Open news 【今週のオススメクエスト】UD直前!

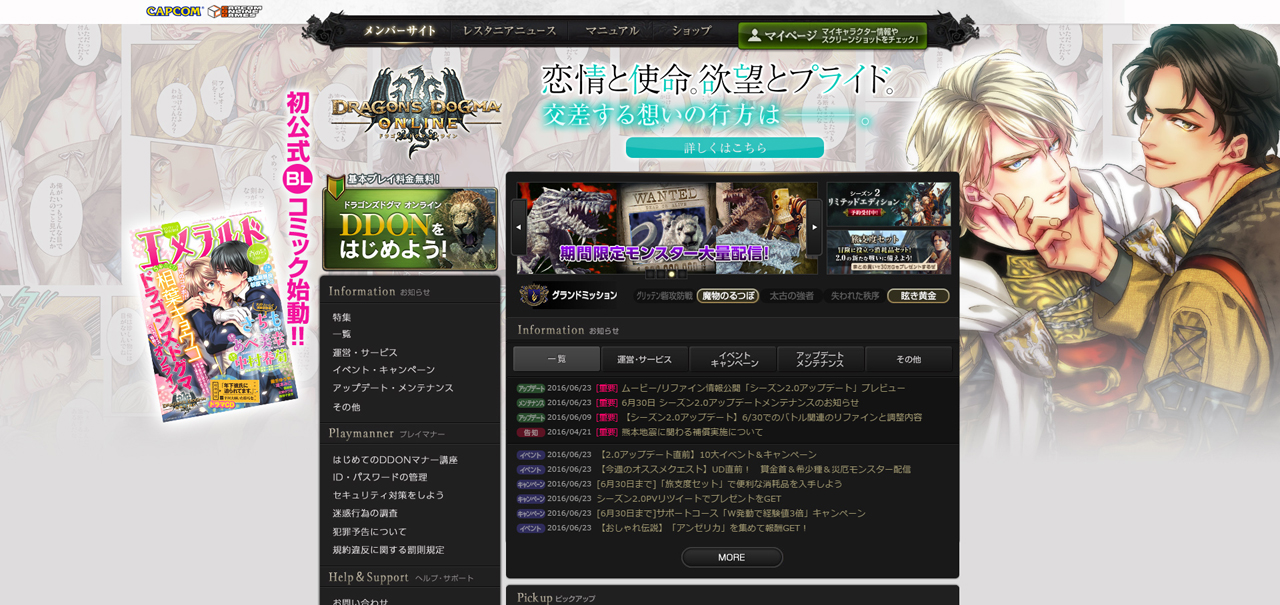click(754, 469)
